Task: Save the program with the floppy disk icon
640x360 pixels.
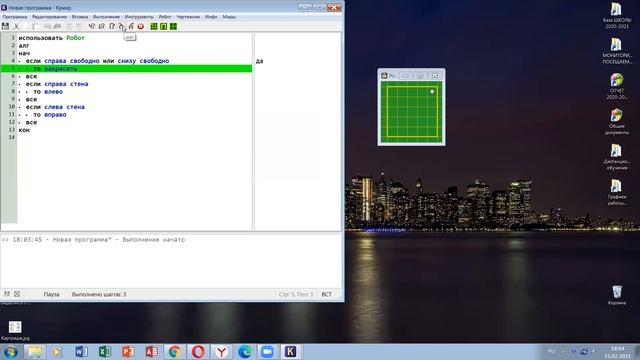Action: point(5,26)
